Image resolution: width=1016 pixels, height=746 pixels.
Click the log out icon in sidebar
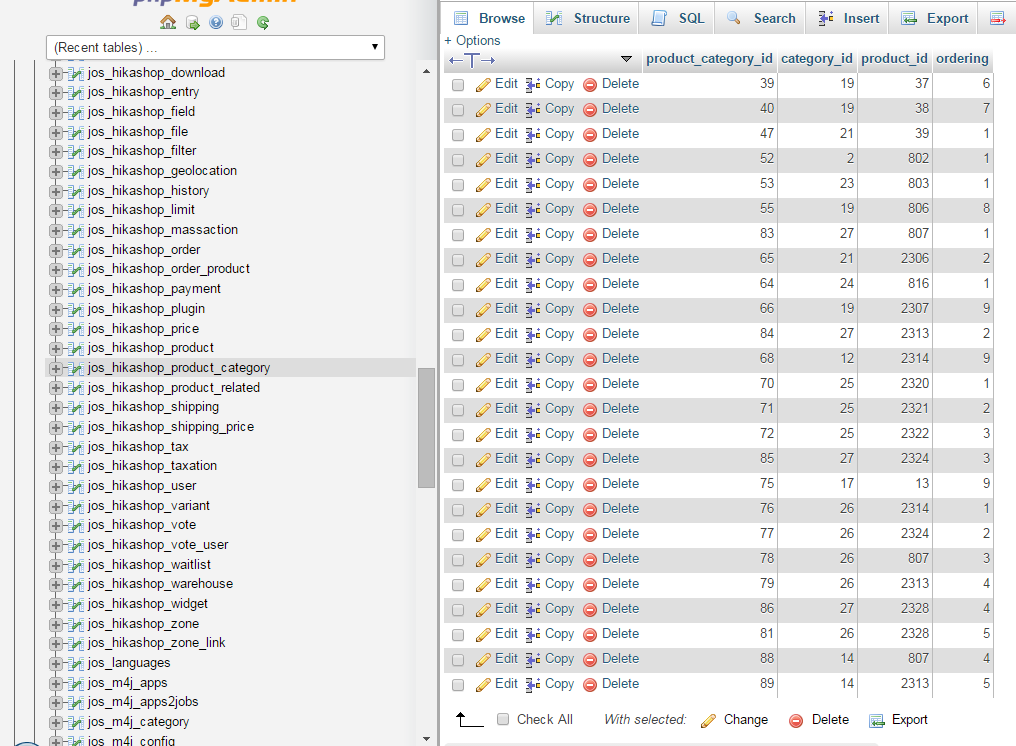pyautogui.click(x=192, y=22)
